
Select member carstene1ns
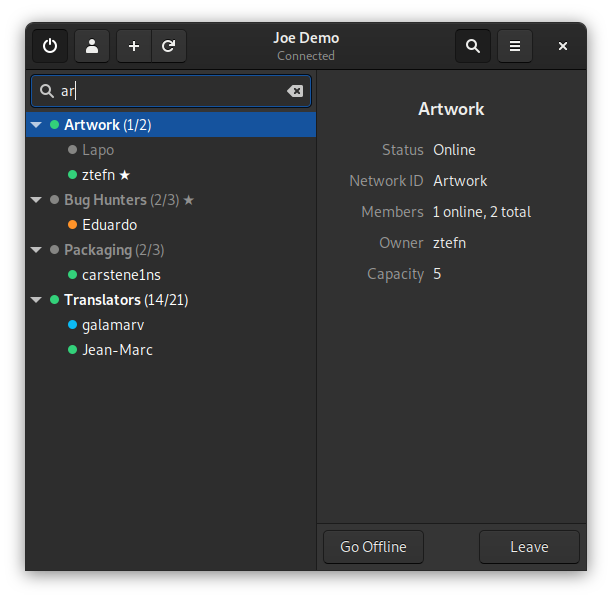(x=121, y=275)
